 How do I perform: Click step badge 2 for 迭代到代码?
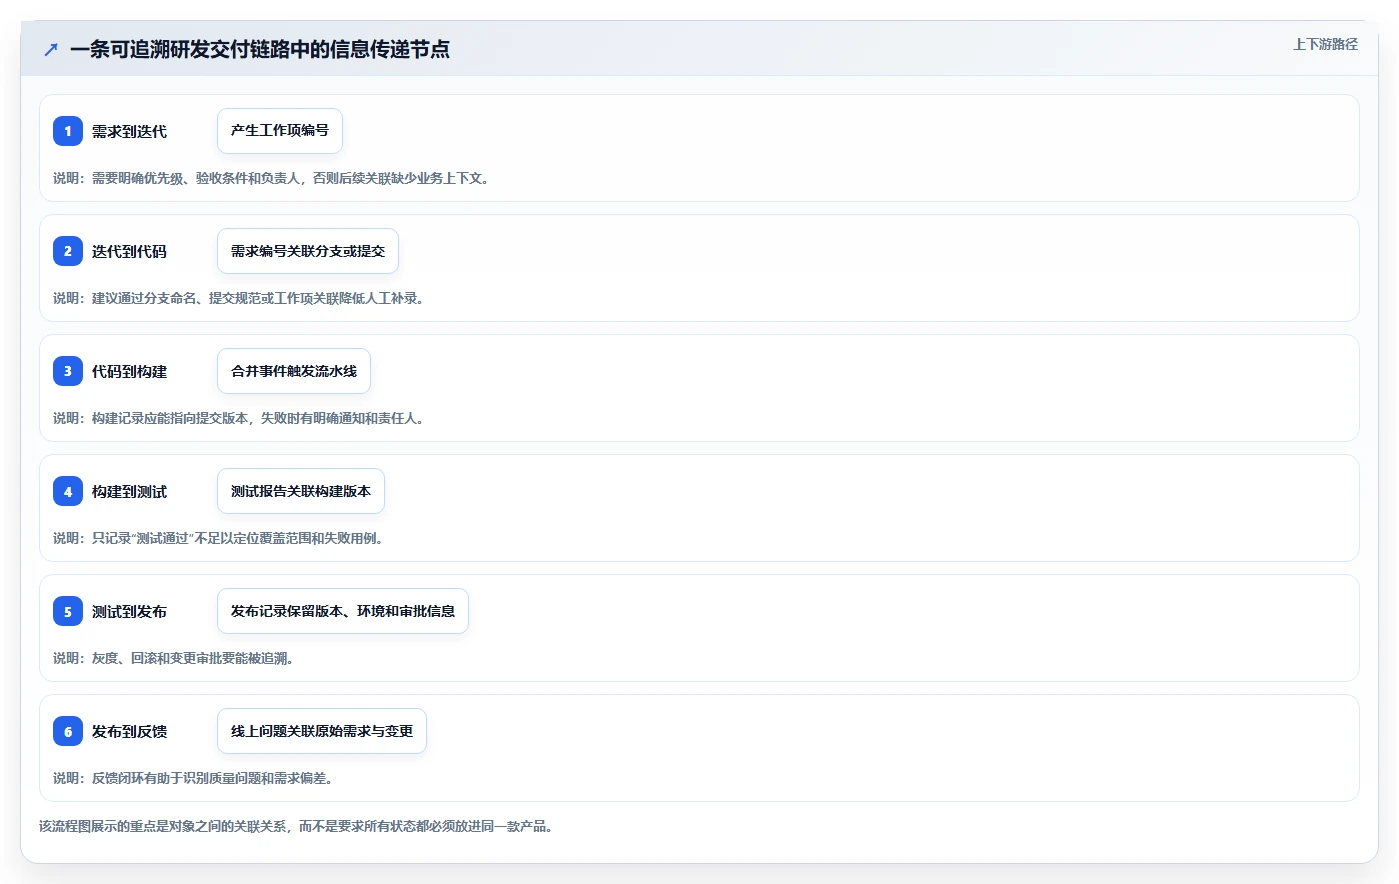68,251
